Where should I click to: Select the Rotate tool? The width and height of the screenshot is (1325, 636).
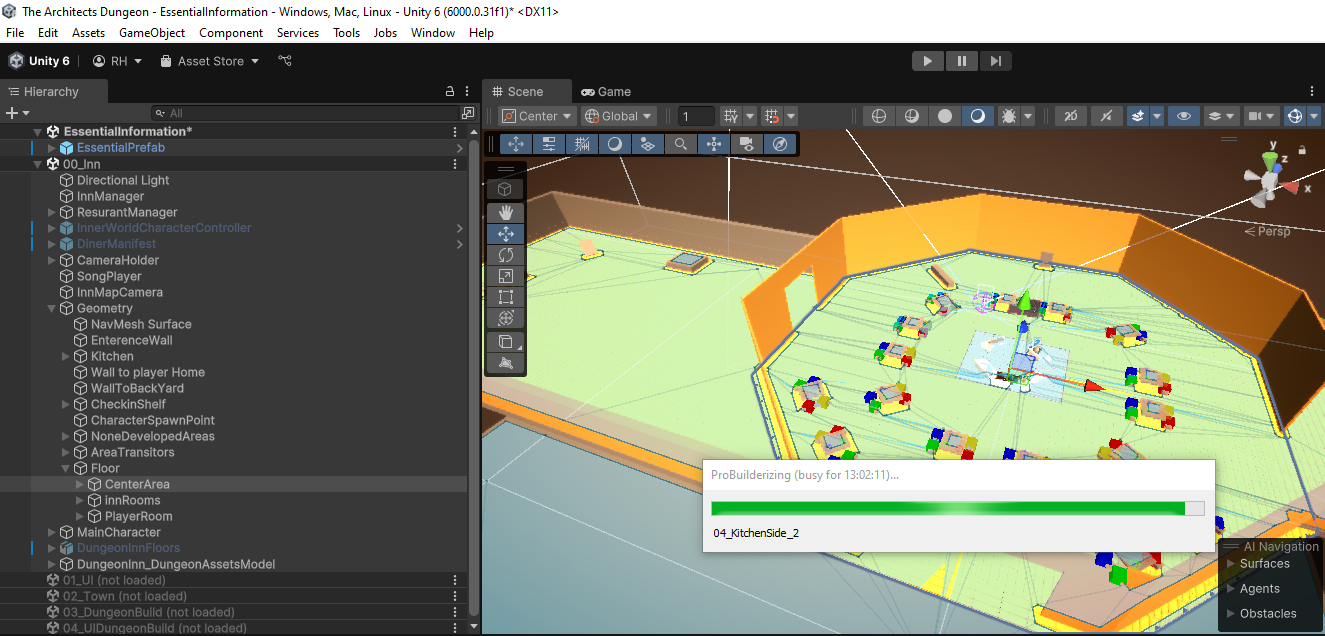click(x=506, y=255)
